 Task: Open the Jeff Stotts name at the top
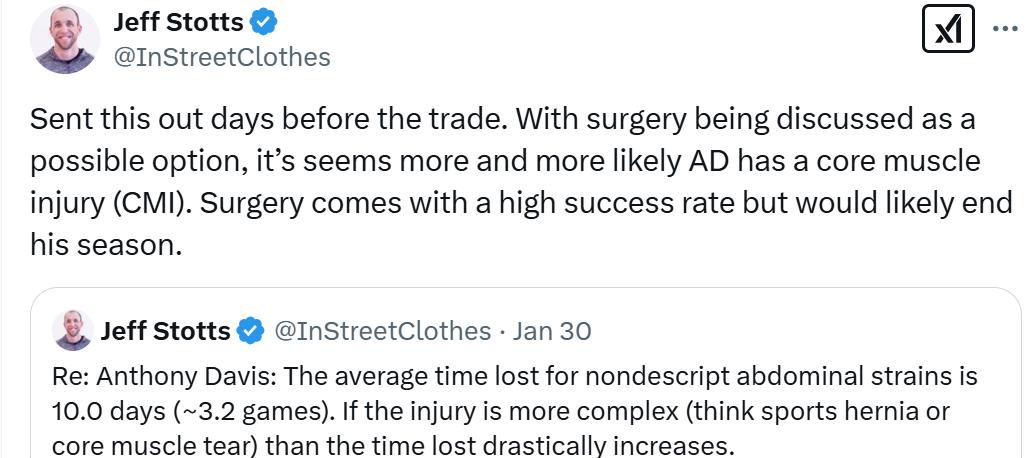coord(179,21)
